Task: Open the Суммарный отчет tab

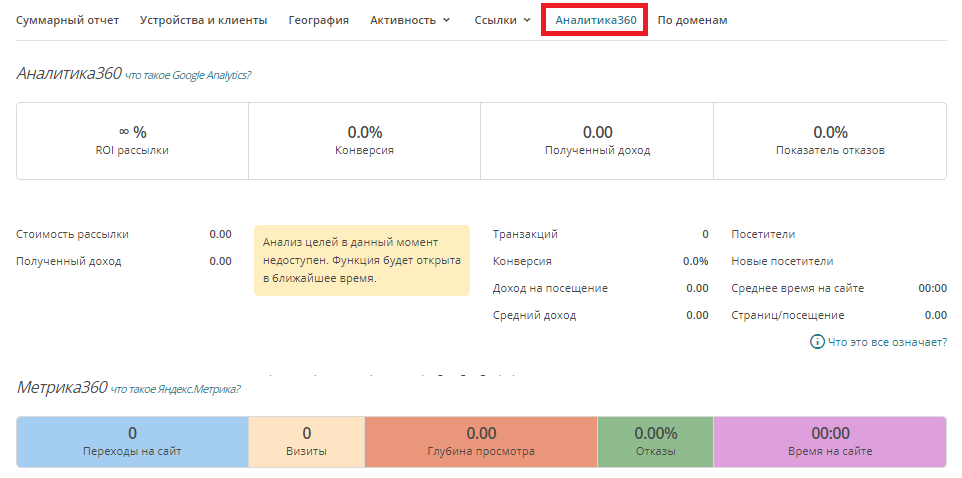Action: click(67, 20)
